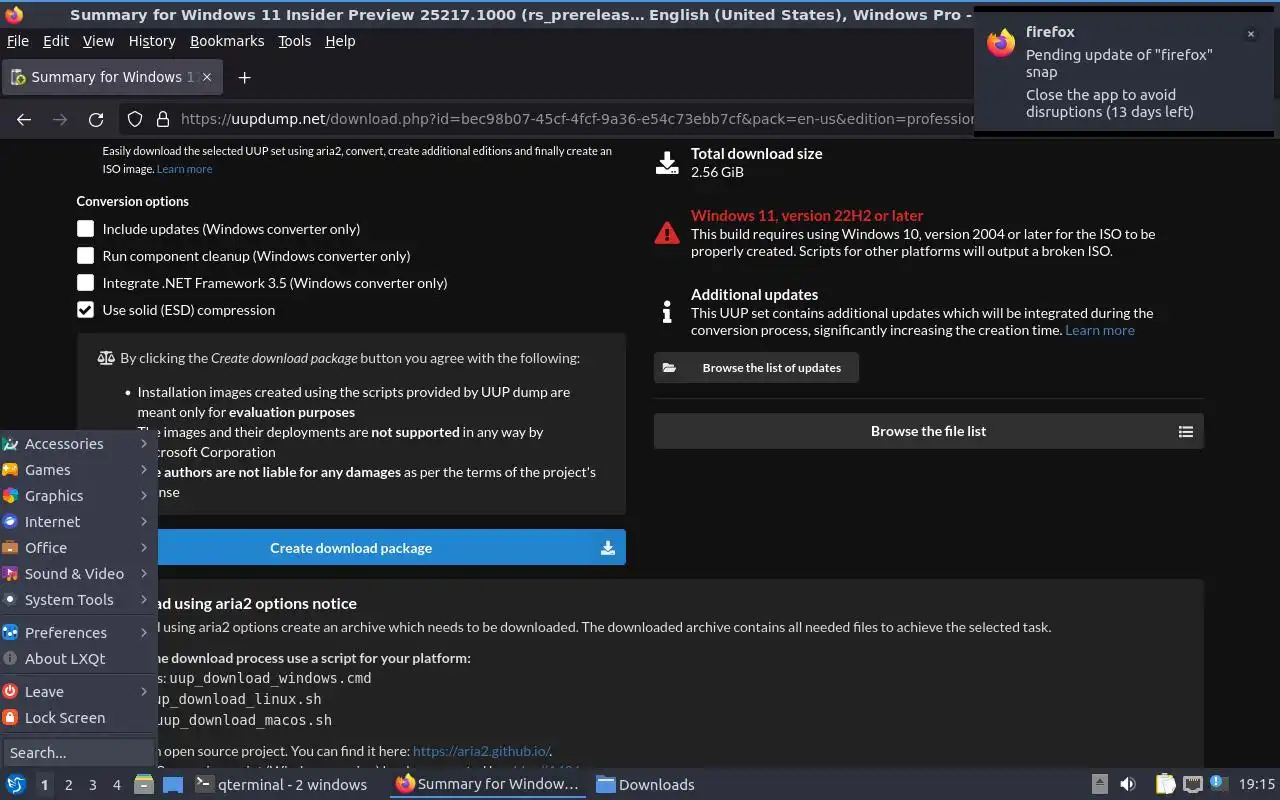
Task: Open the Edit menu
Action: click(x=56, y=41)
